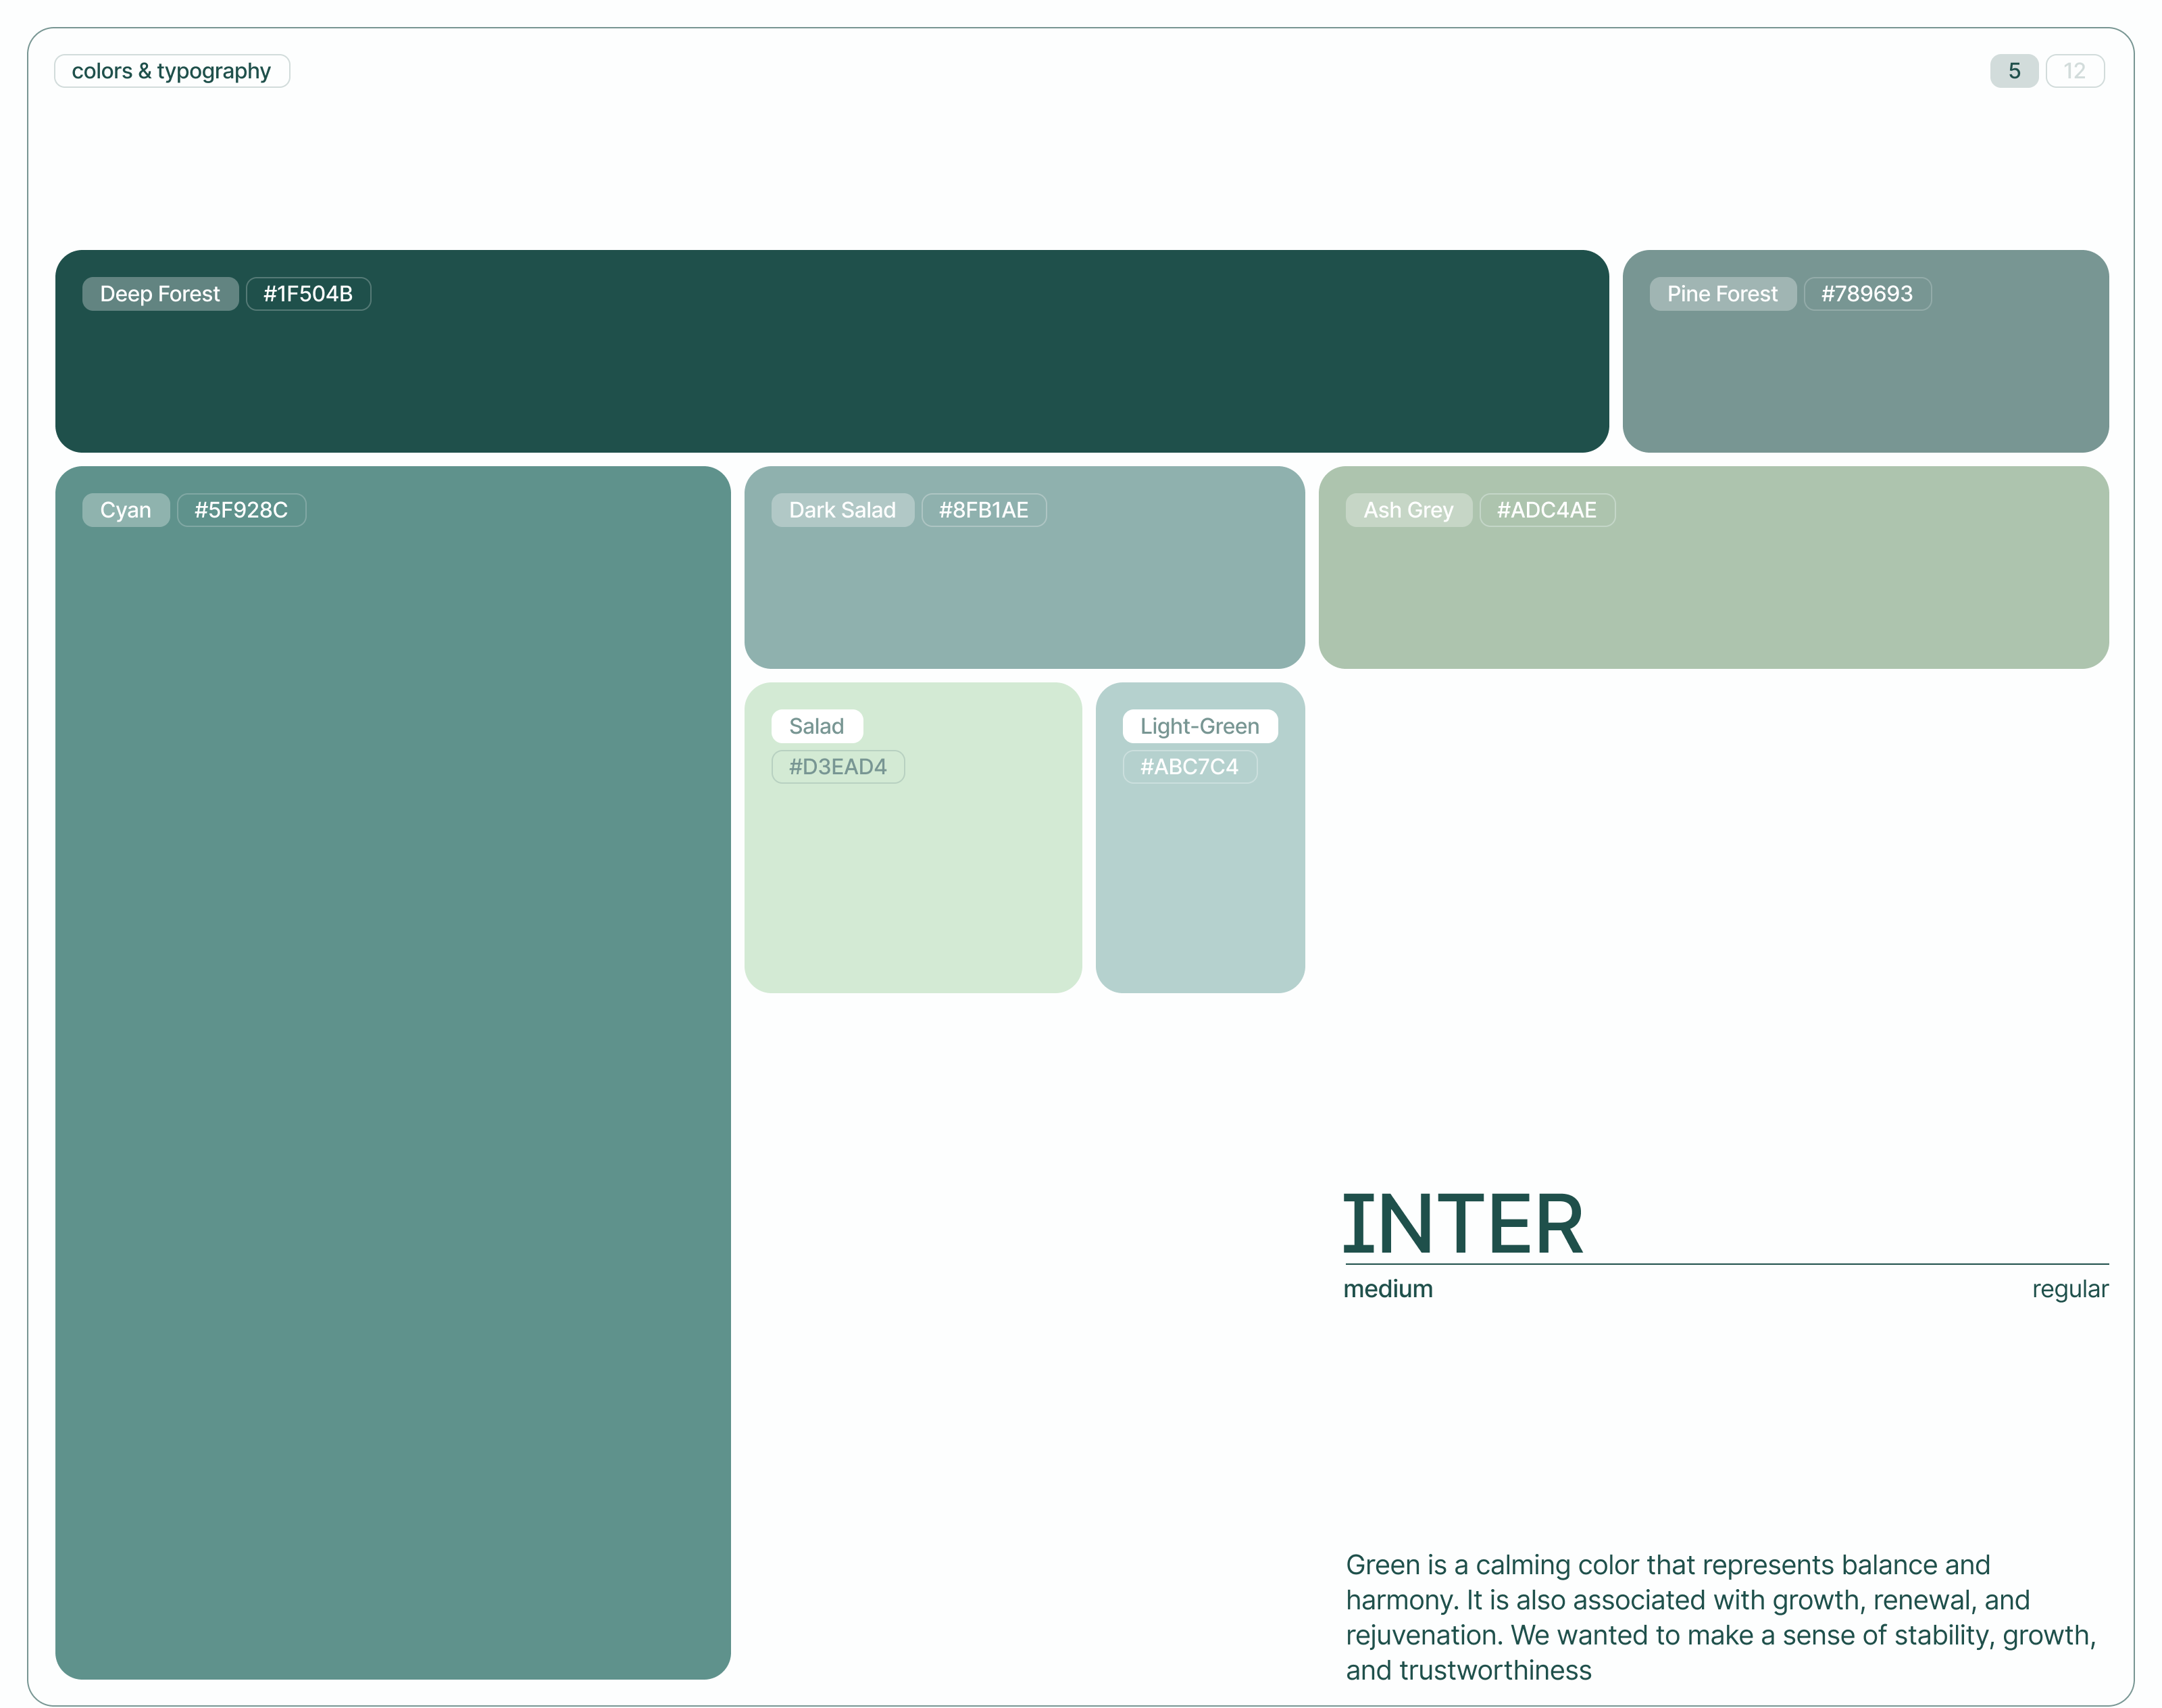Click the 'regular' font weight label
2162x1708 pixels.
2069,1289
